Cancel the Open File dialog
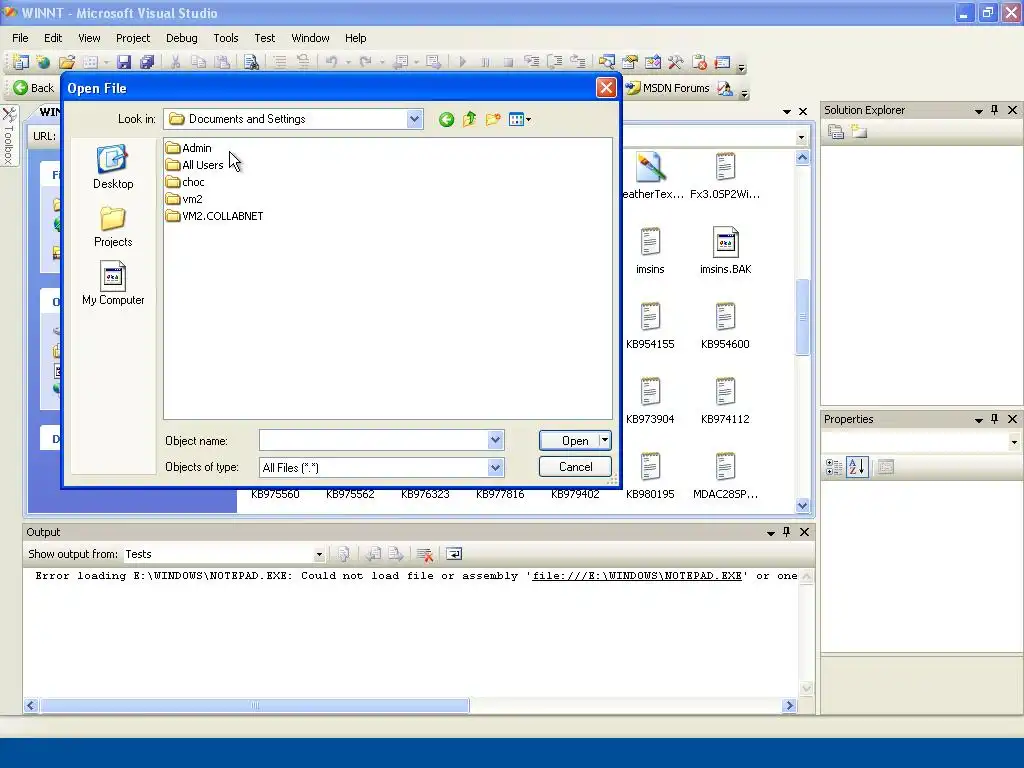 [x=575, y=467]
